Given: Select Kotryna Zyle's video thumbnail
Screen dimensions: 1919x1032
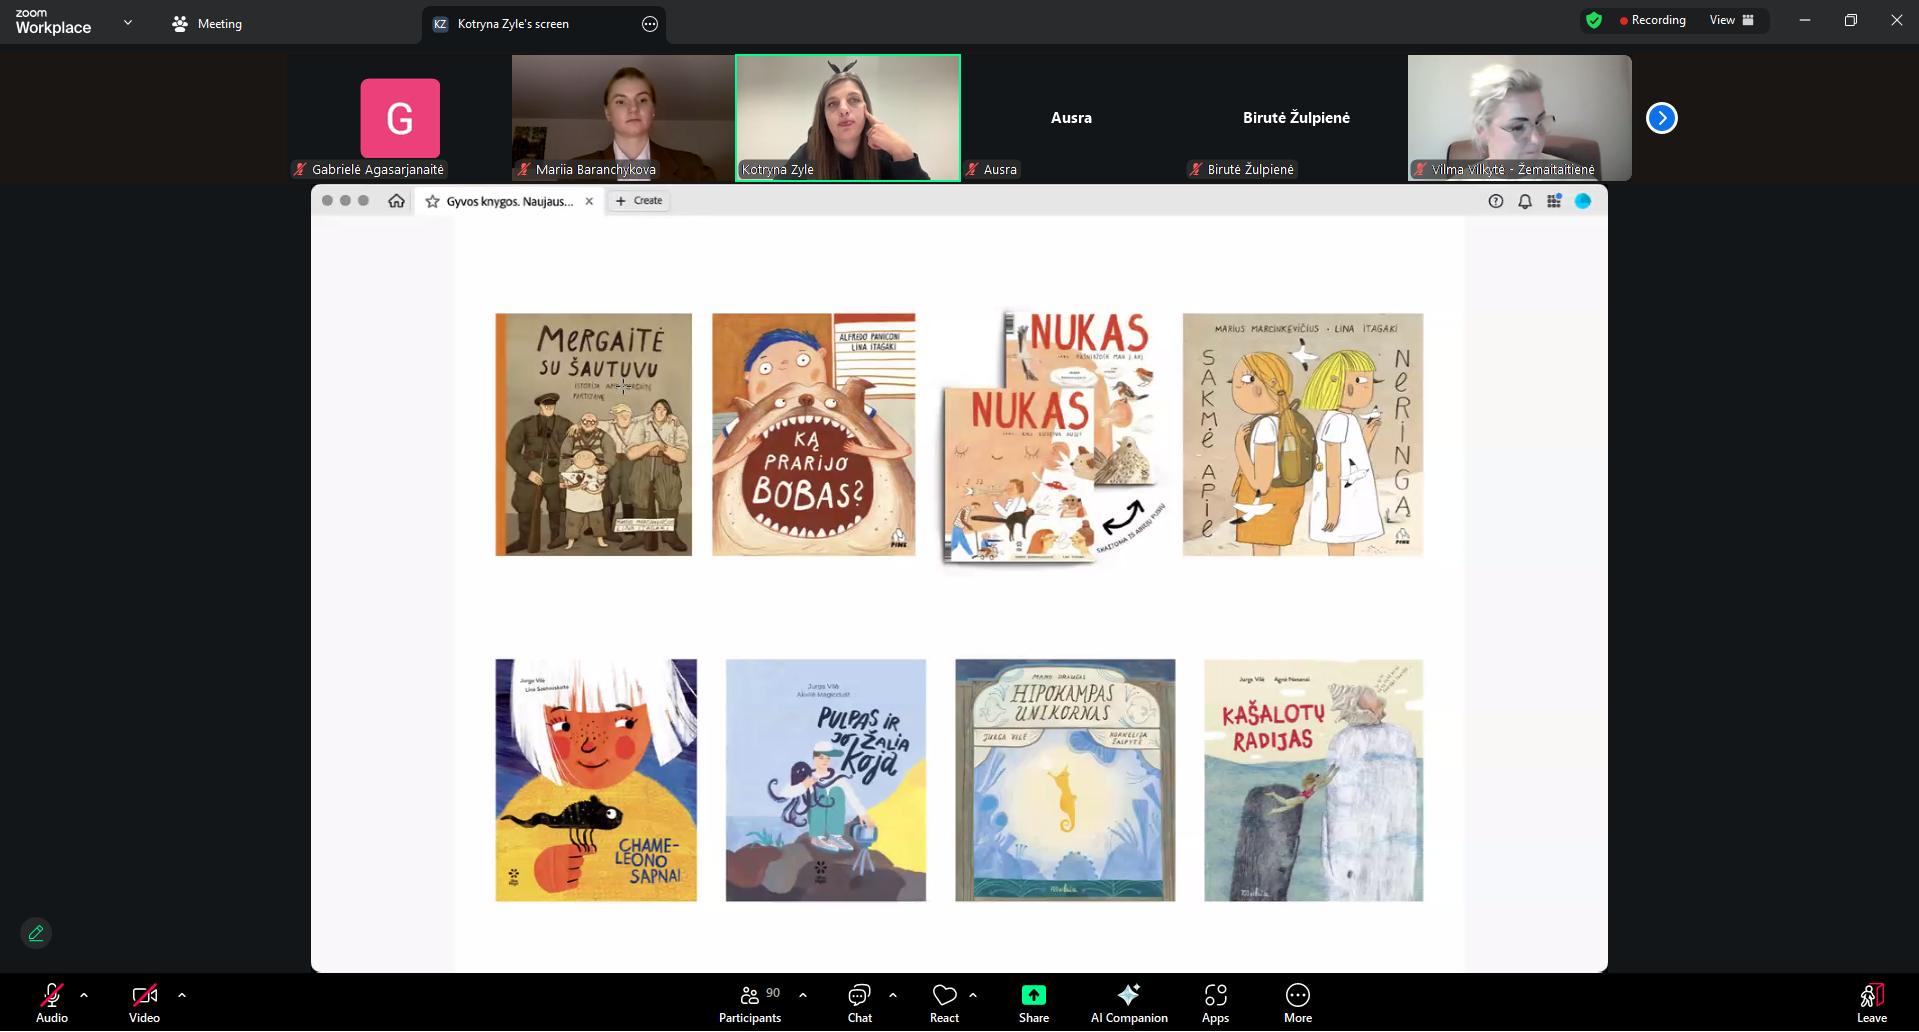Looking at the screenshot, I should (847, 117).
